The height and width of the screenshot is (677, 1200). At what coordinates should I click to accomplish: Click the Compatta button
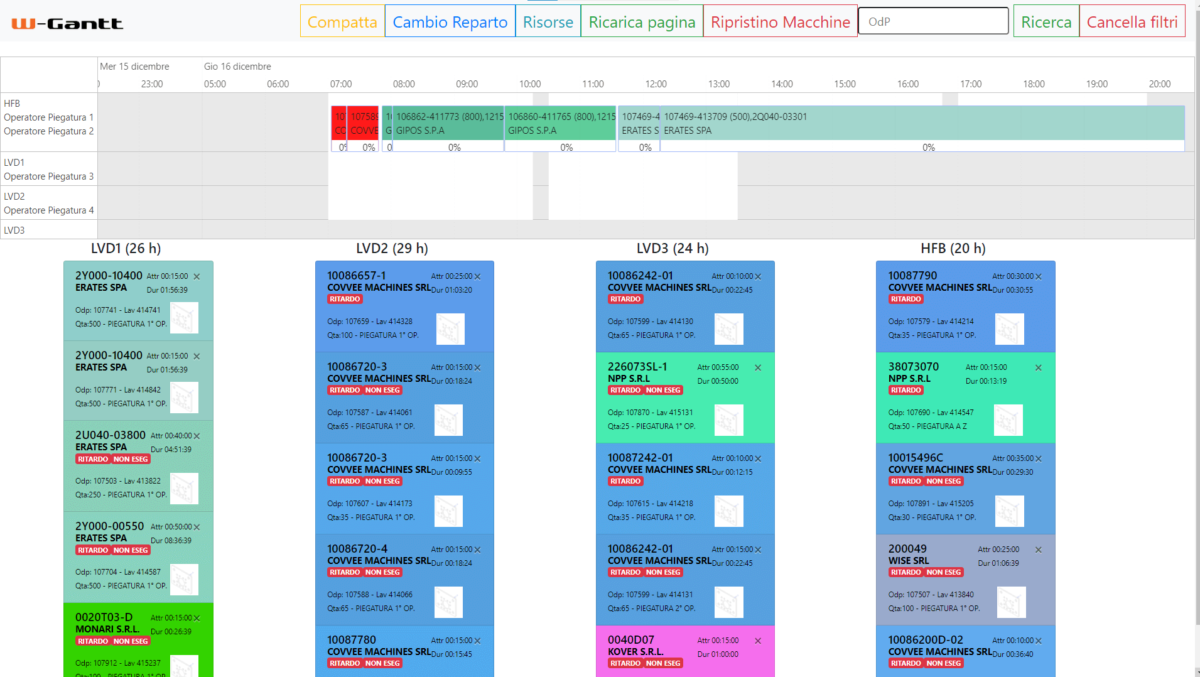pos(341,20)
